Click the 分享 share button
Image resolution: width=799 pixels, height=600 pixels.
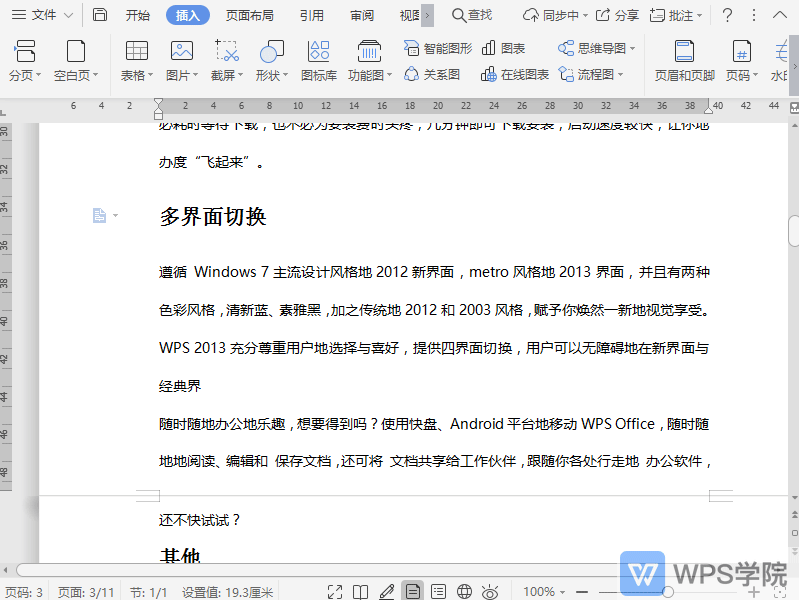(x=617, y=15)
